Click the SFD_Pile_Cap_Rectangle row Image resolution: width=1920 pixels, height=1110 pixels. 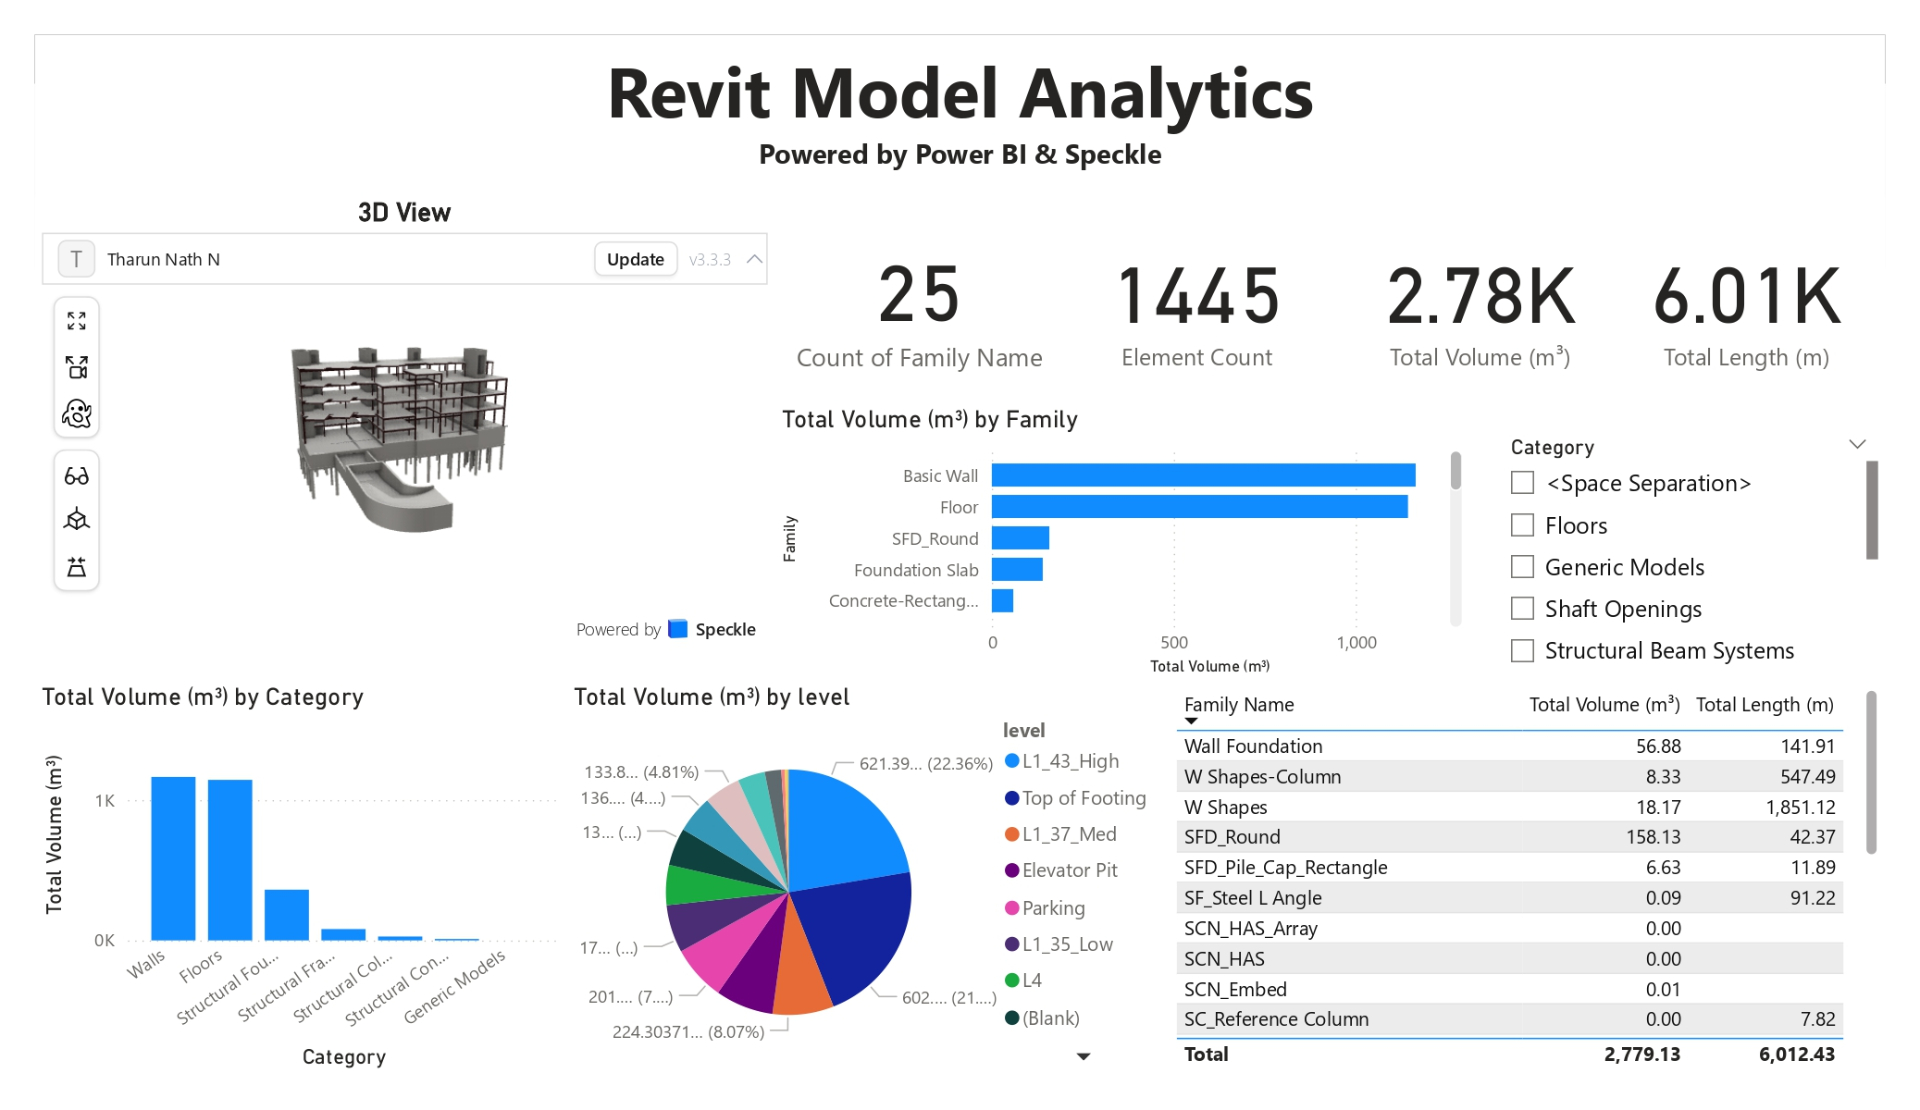click(x=1509, y=868)
